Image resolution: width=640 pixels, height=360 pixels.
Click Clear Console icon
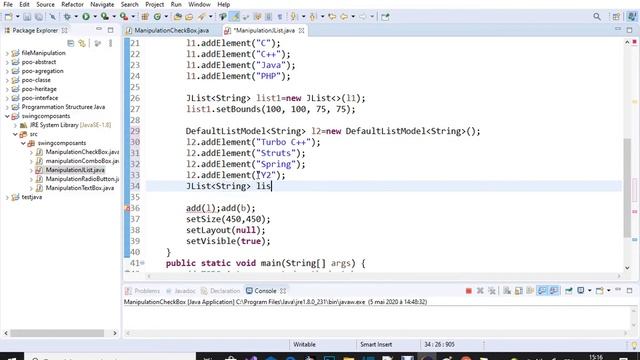pyautogui.click(x=507, y=291)
